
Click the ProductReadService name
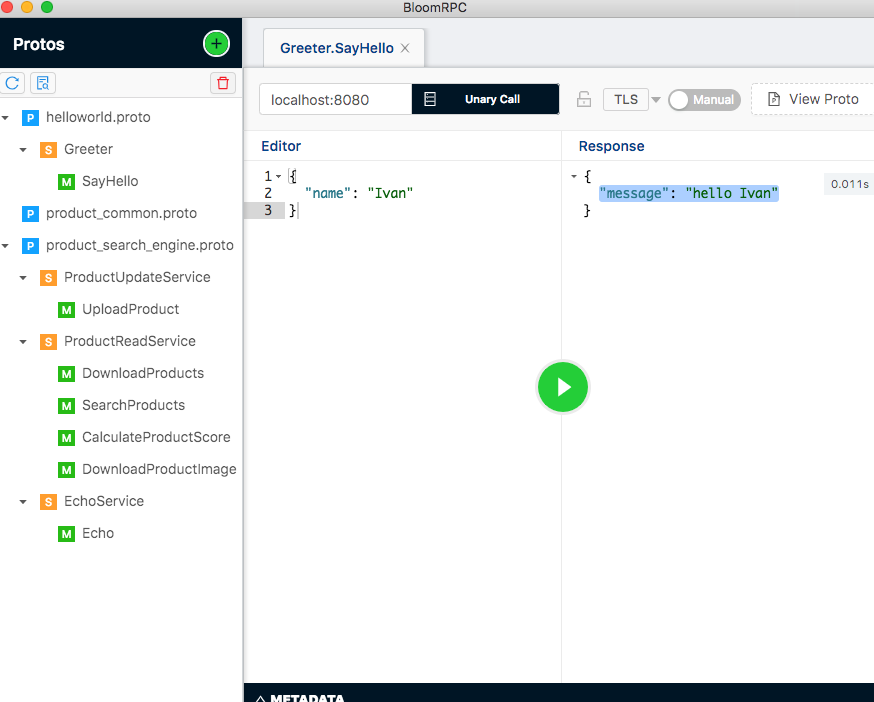tap(130, 341)
